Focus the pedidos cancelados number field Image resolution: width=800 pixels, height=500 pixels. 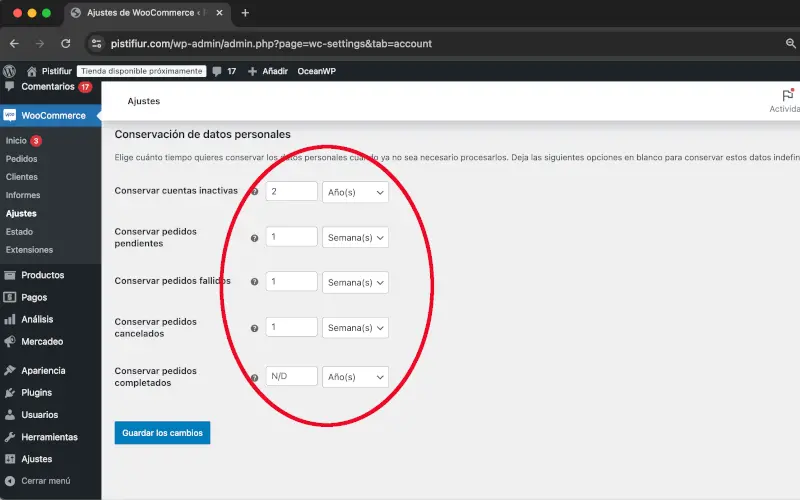[291, 327]
